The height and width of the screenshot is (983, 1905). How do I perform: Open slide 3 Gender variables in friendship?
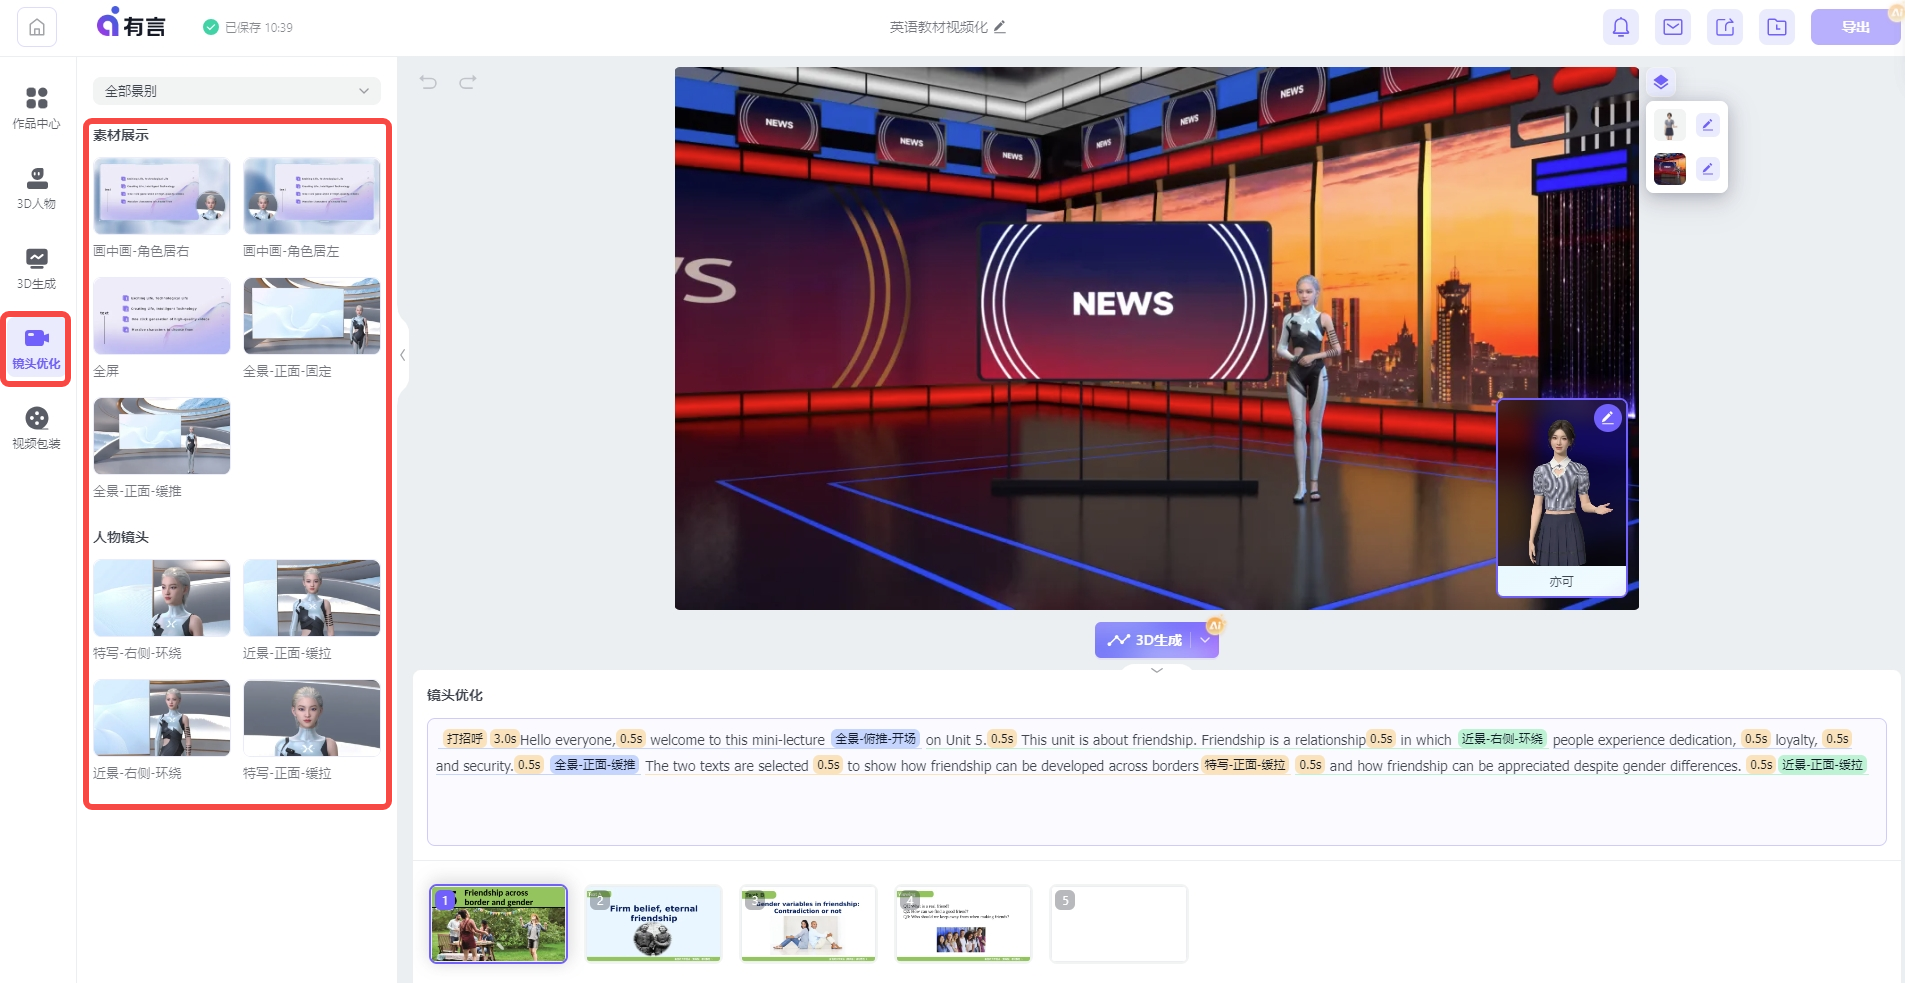808,924
